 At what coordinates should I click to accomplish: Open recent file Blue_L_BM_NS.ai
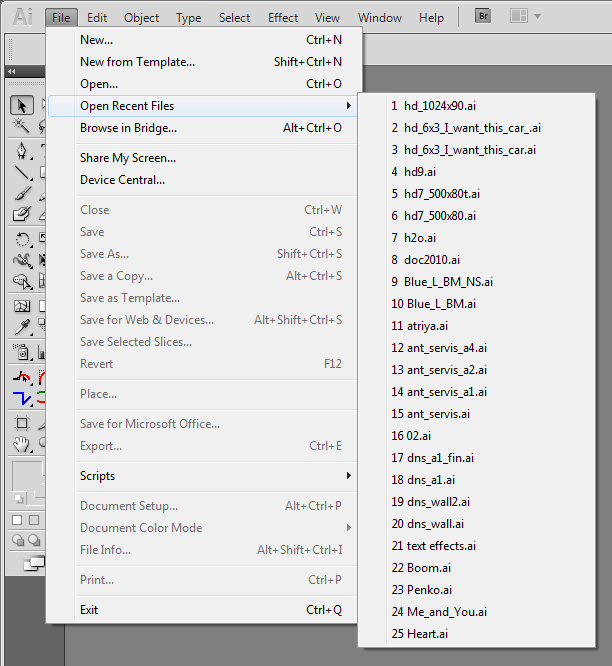click(x=477, y=282)
